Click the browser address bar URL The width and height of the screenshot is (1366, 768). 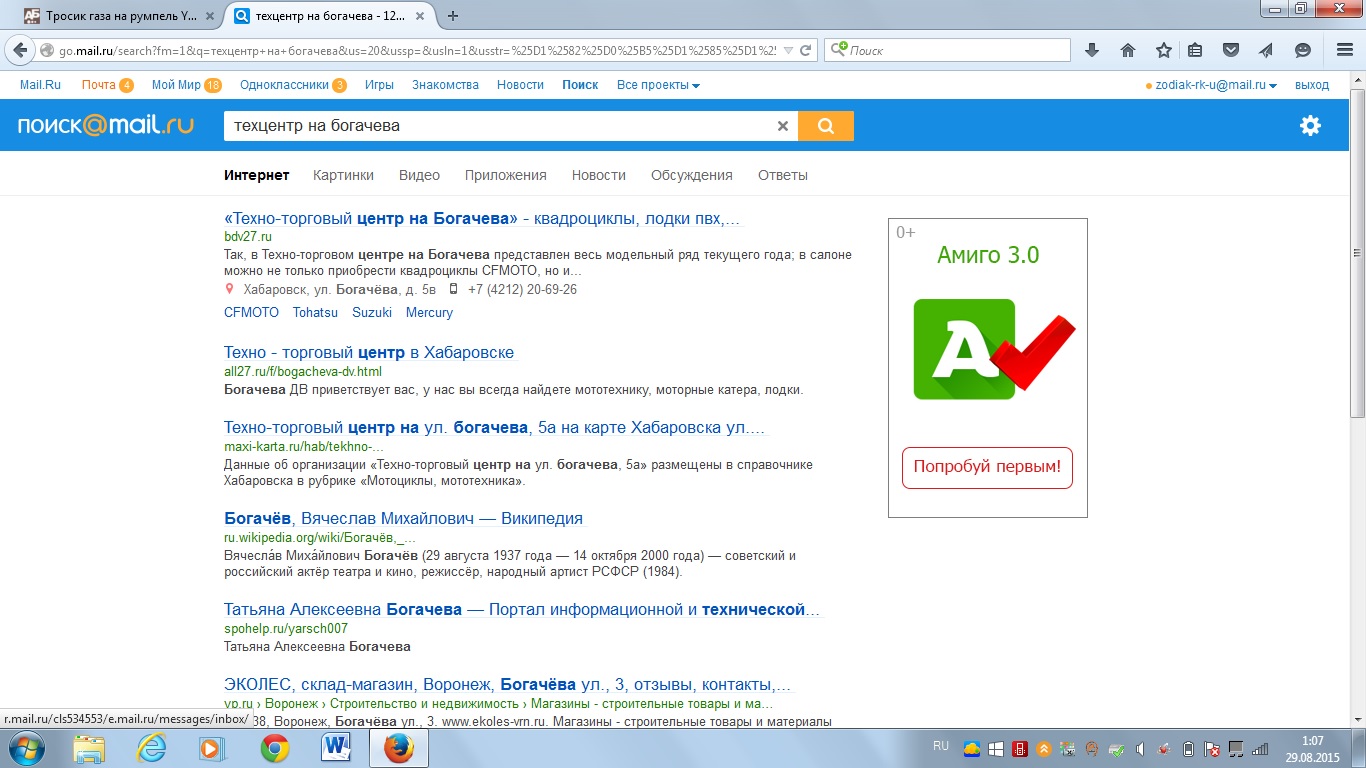click(x=418, y=50)
